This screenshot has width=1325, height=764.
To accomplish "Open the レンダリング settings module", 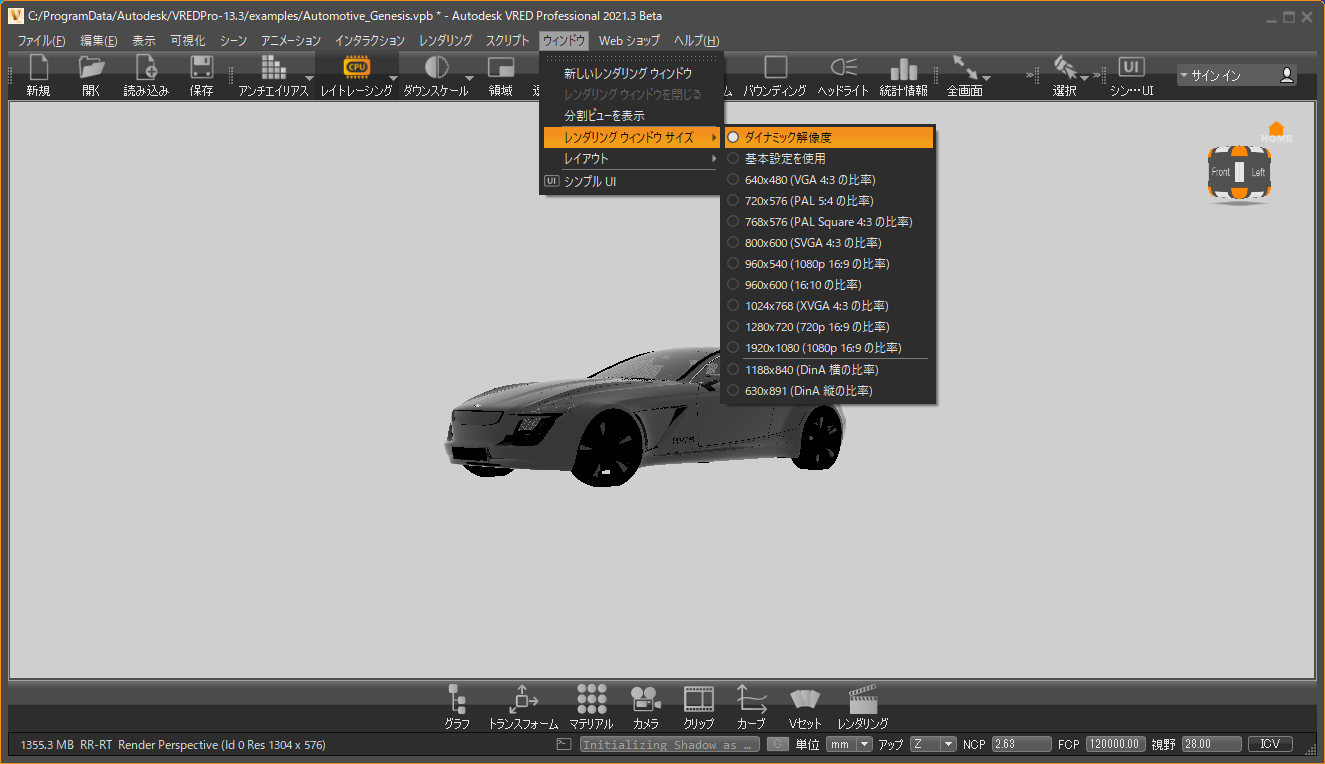I will (x=863, y=699).
